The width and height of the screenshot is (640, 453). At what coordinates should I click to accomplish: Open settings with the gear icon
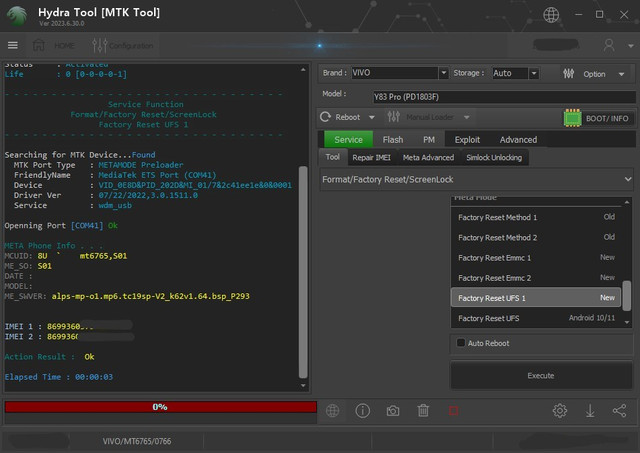click(560, 411)
